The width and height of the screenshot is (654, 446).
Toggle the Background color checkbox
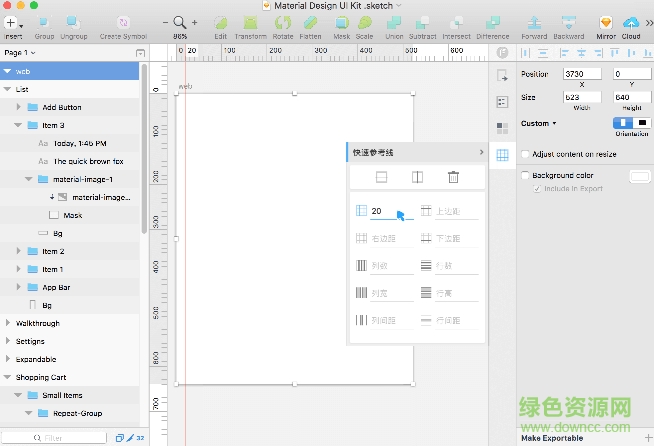[x=526, y=175]
